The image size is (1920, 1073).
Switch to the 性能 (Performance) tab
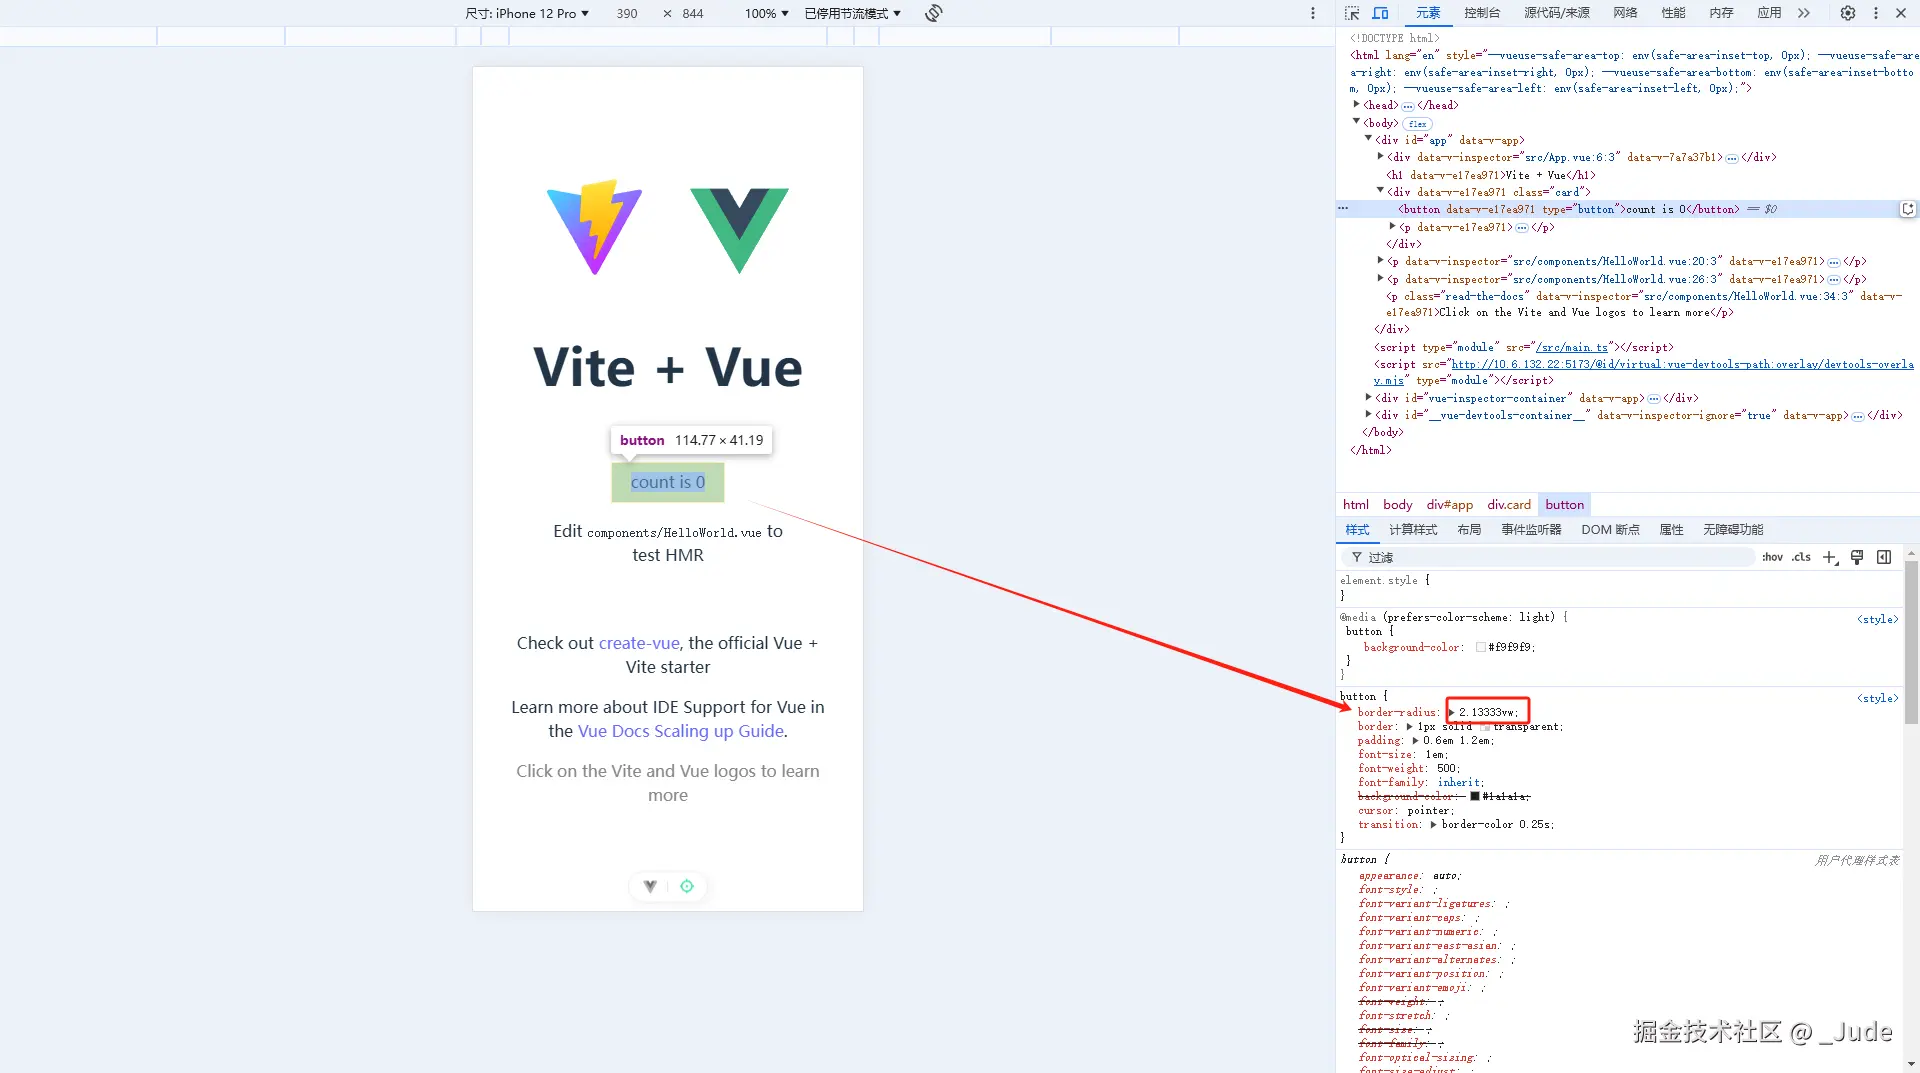tap(1674, 13)
